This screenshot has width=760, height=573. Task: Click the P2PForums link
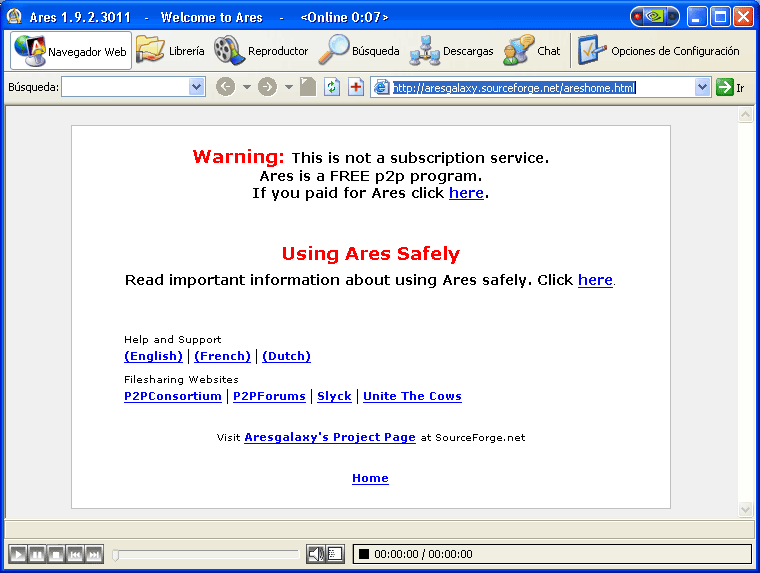(x=269, y=396)
